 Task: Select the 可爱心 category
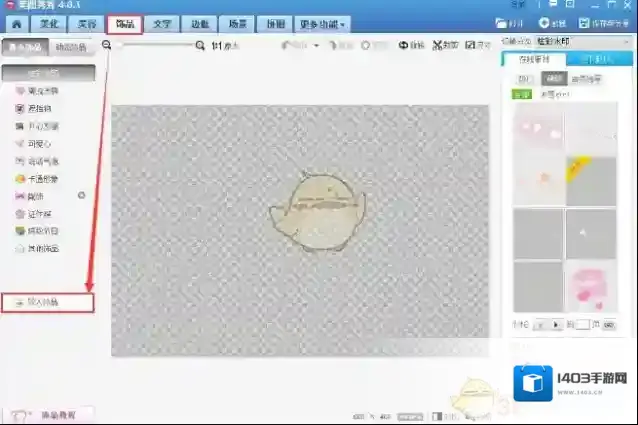[33, 144]
